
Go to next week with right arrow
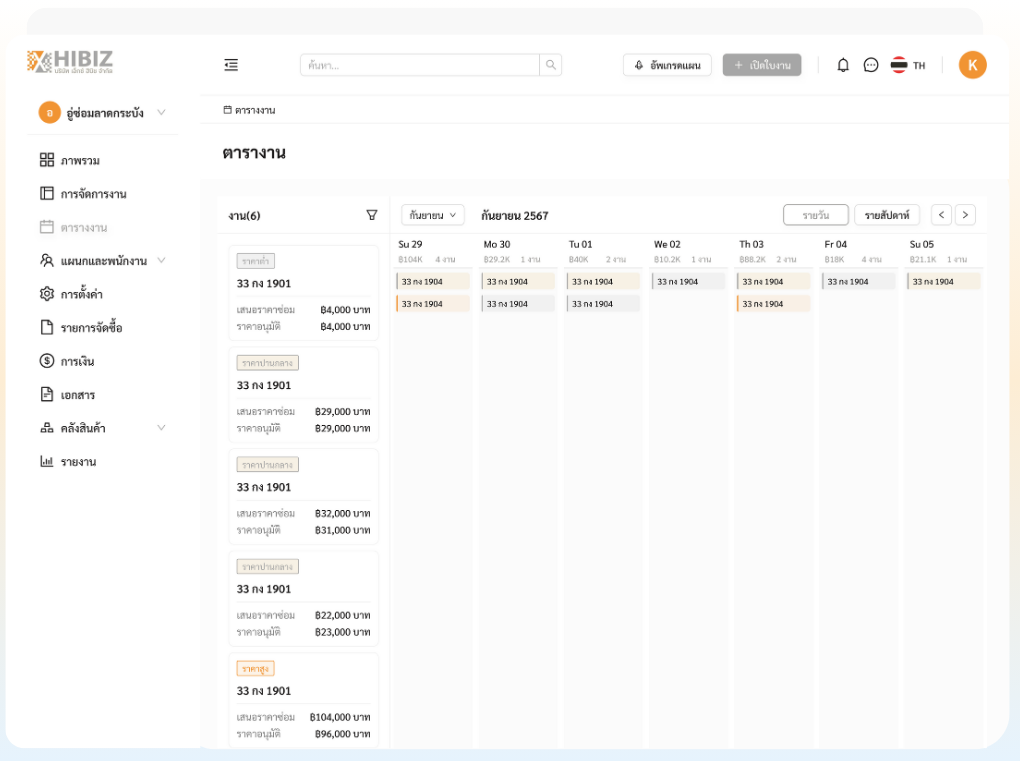click(x=965, y=215)
